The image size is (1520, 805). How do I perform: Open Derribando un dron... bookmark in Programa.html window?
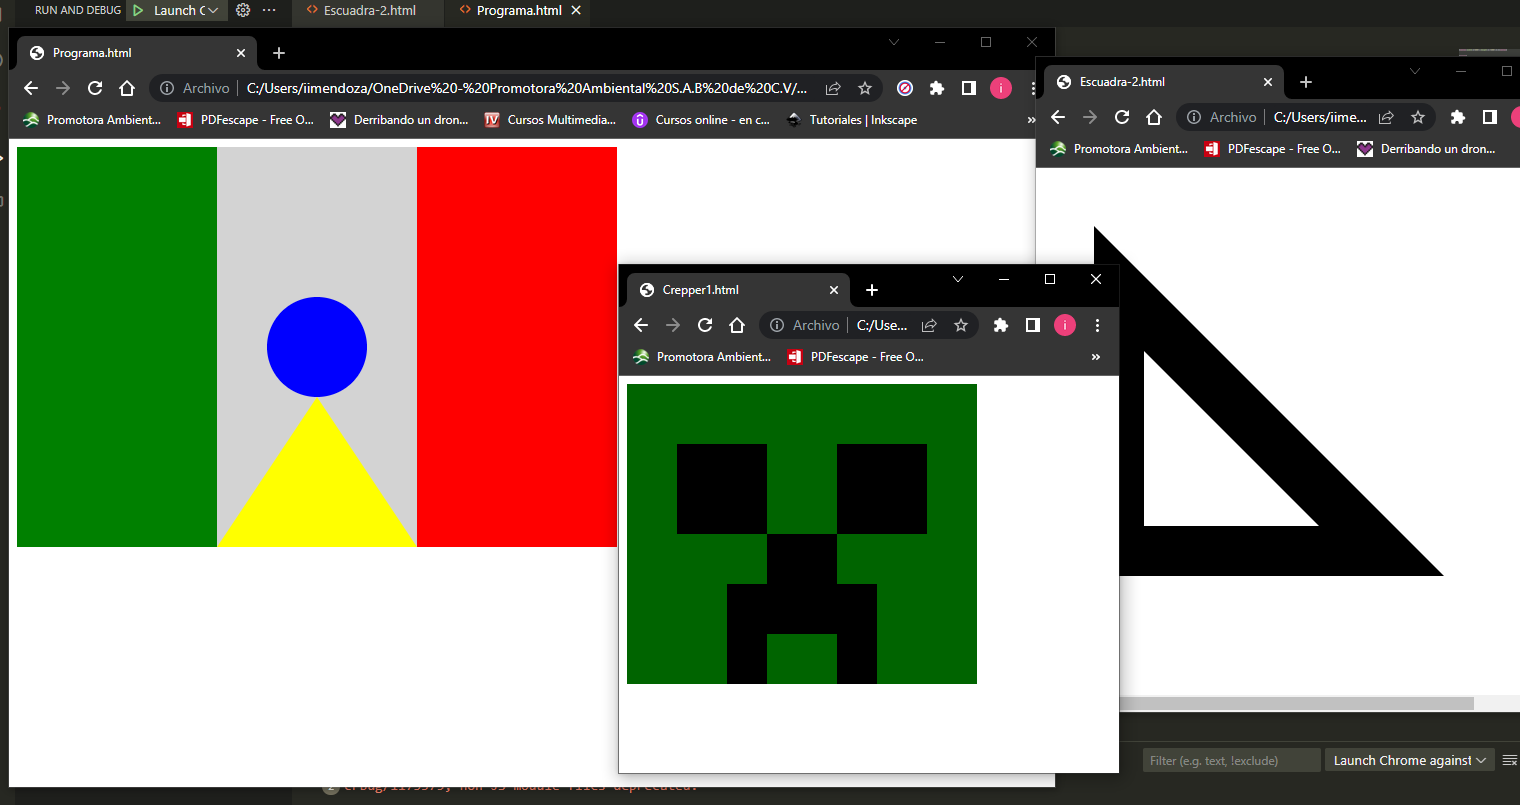click(x=400, y=120)
